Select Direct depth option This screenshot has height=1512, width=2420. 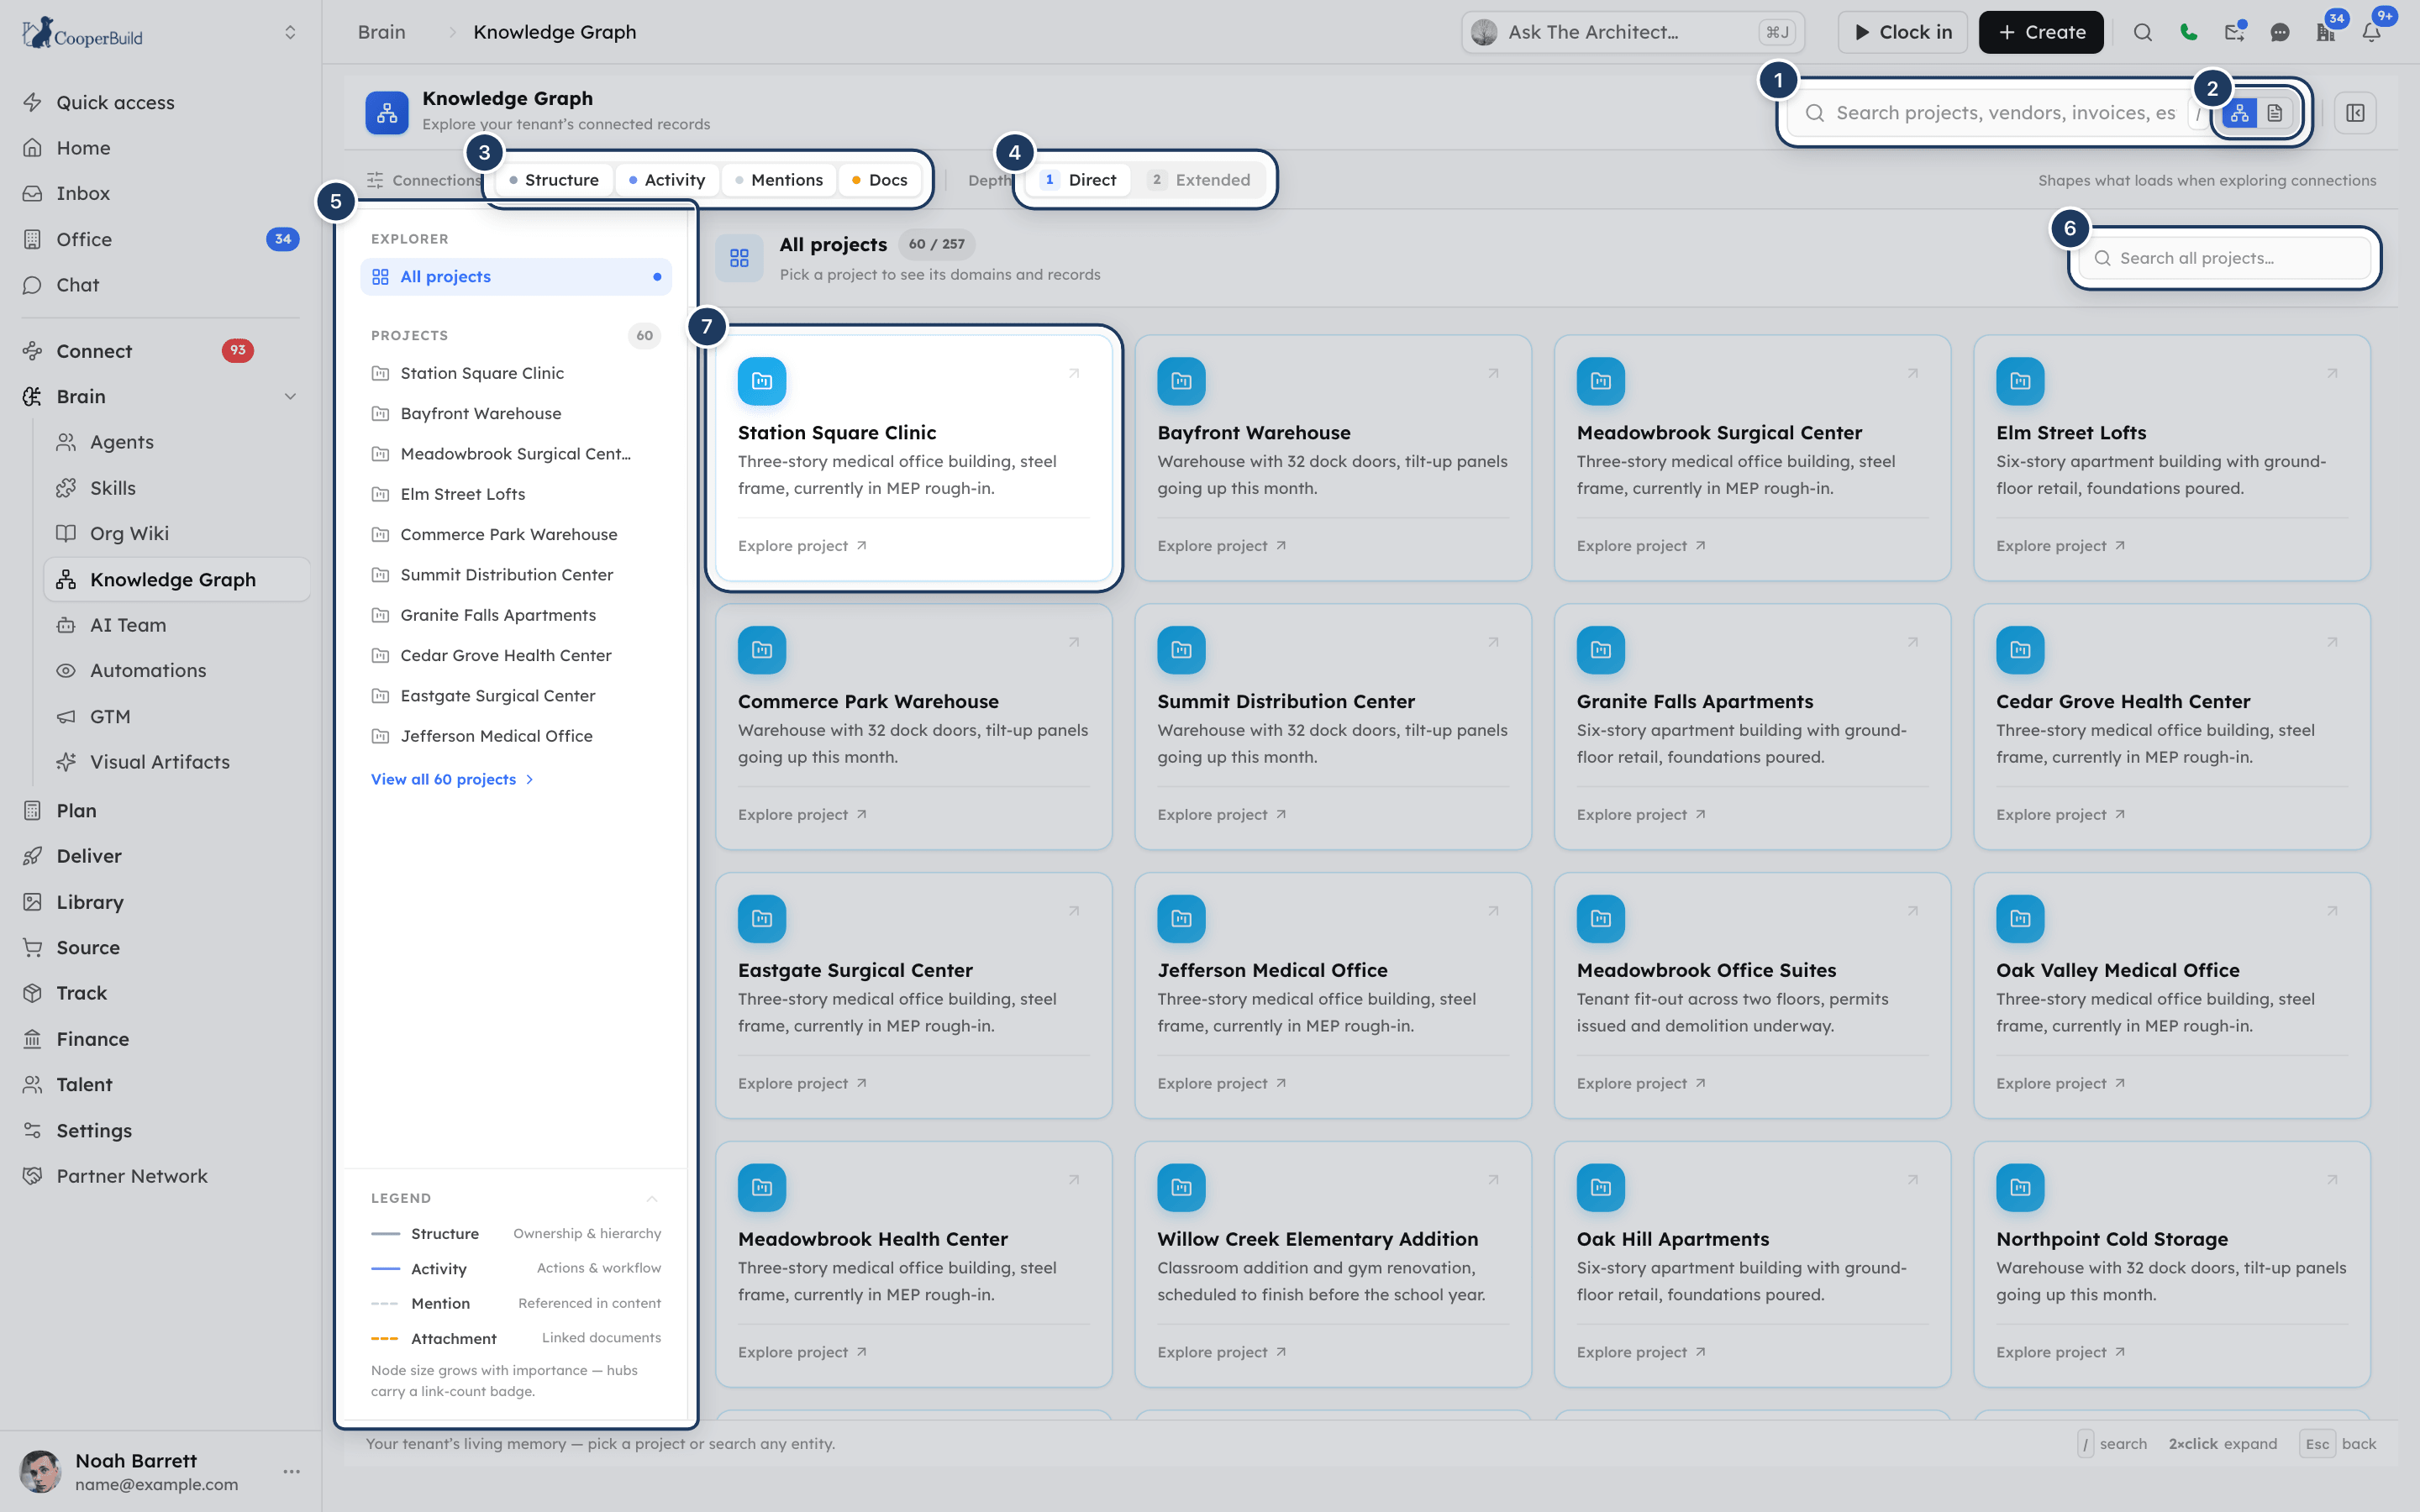click(x=1079, y=180)
